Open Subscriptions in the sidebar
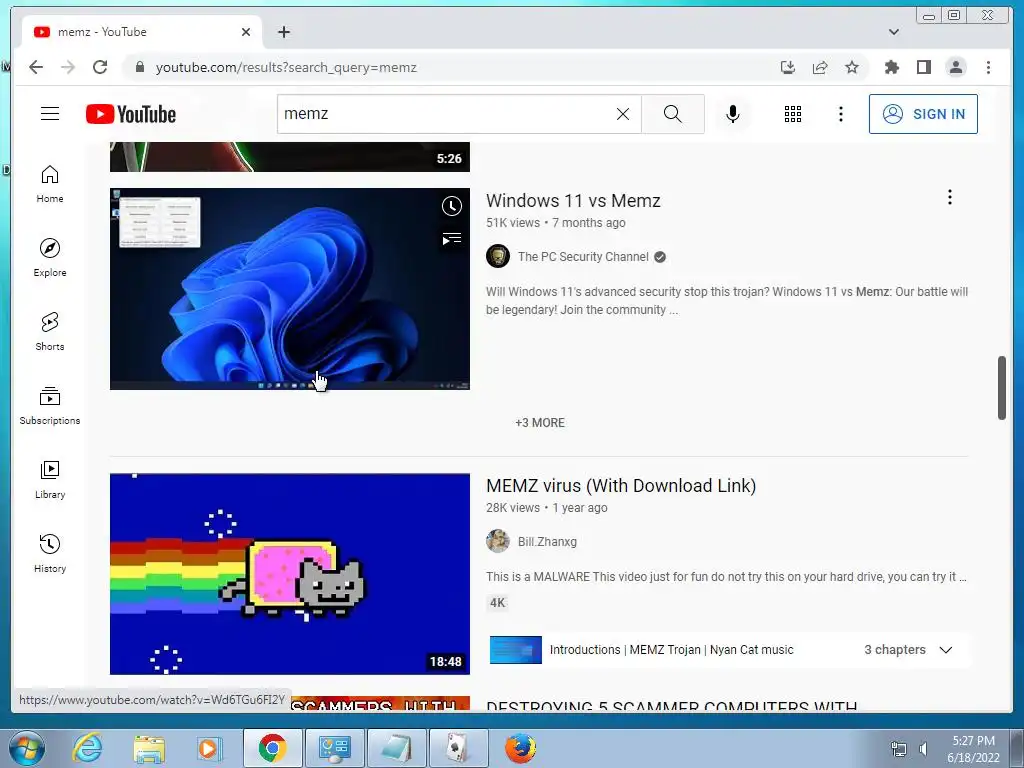 click(x=50, y=406)
